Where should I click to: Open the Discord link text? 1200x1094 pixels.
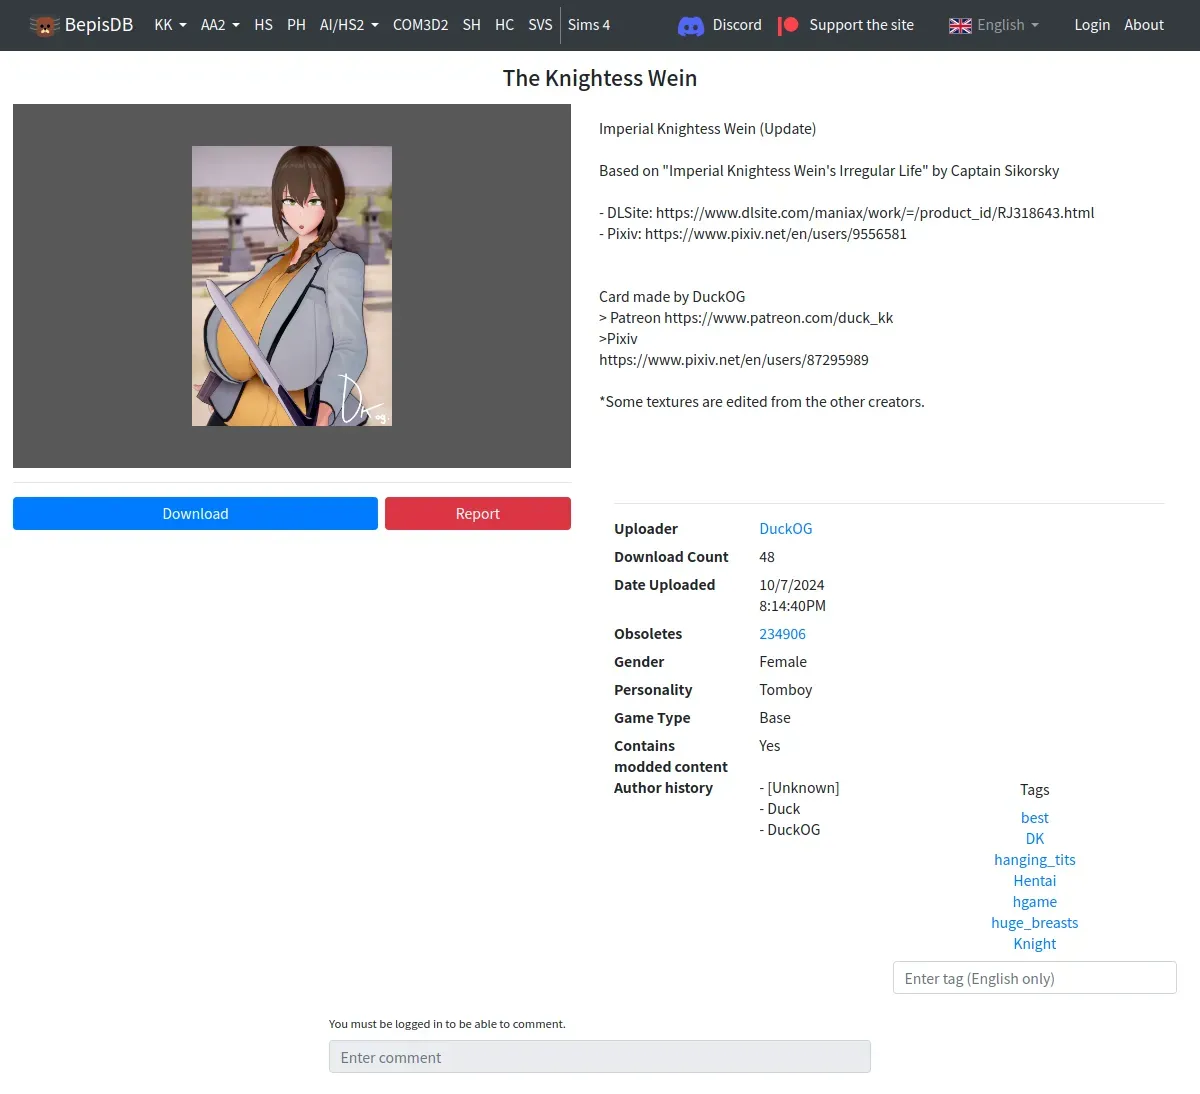pos(737,25)
